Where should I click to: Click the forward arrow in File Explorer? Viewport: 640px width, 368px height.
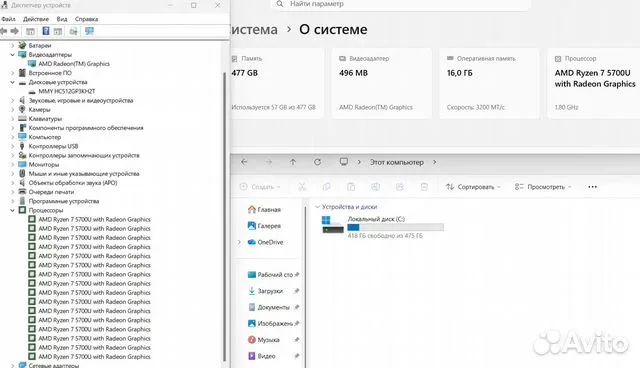(269, 162)
